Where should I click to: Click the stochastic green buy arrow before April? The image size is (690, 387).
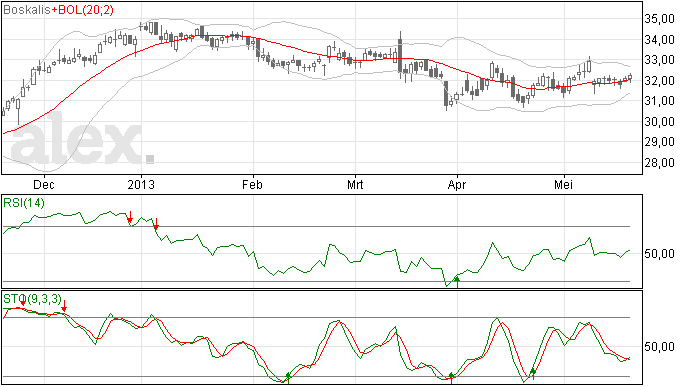coord(451,378)
